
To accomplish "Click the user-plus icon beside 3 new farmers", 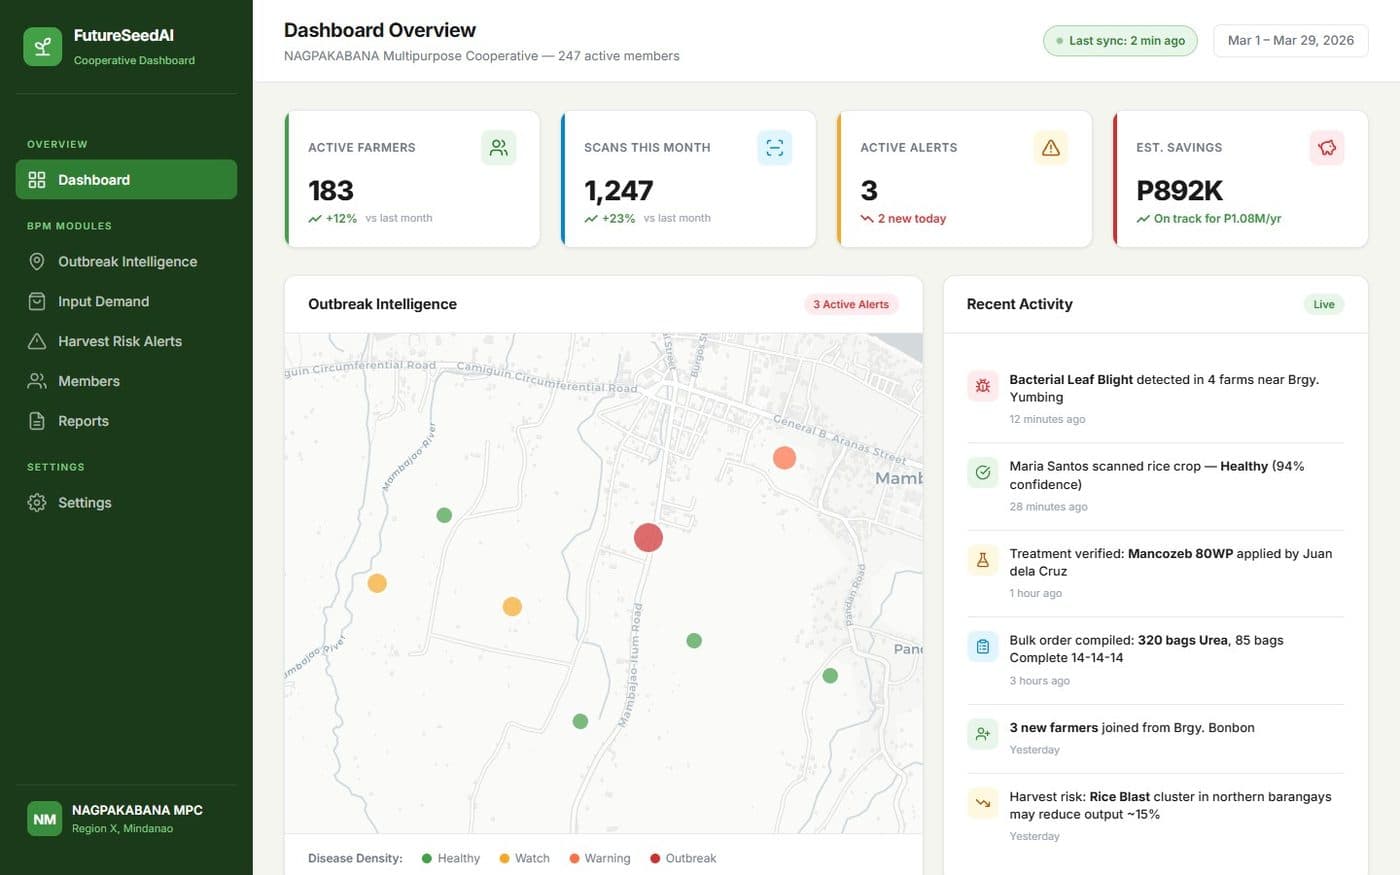I will 983,734.
